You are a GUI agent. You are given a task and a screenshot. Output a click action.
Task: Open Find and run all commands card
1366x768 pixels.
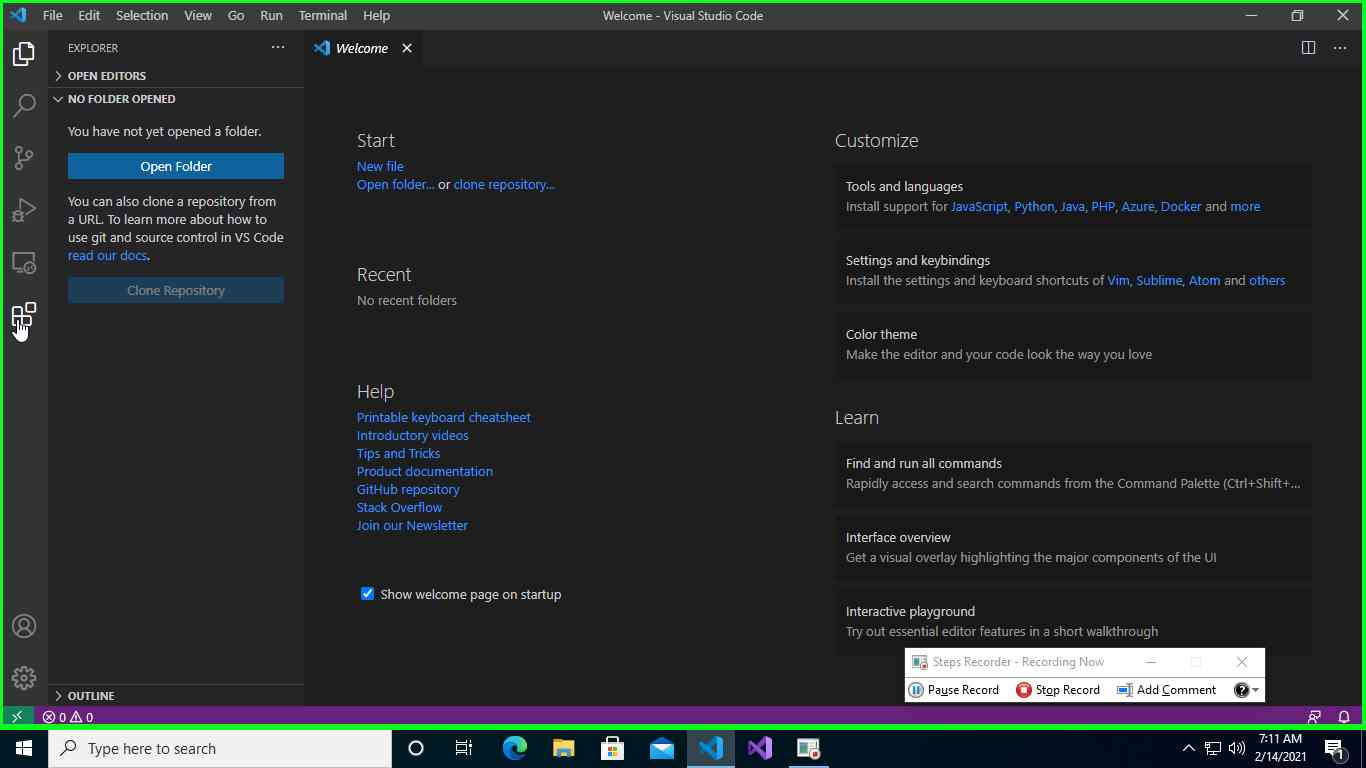click(1073, 473)
